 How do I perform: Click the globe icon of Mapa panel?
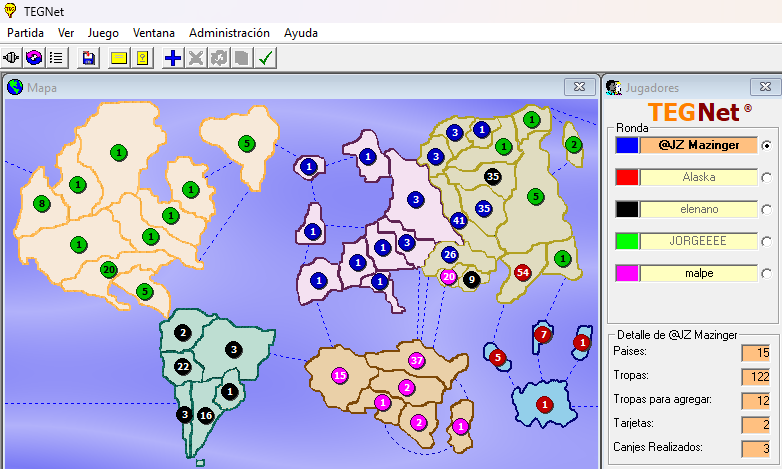15,87
